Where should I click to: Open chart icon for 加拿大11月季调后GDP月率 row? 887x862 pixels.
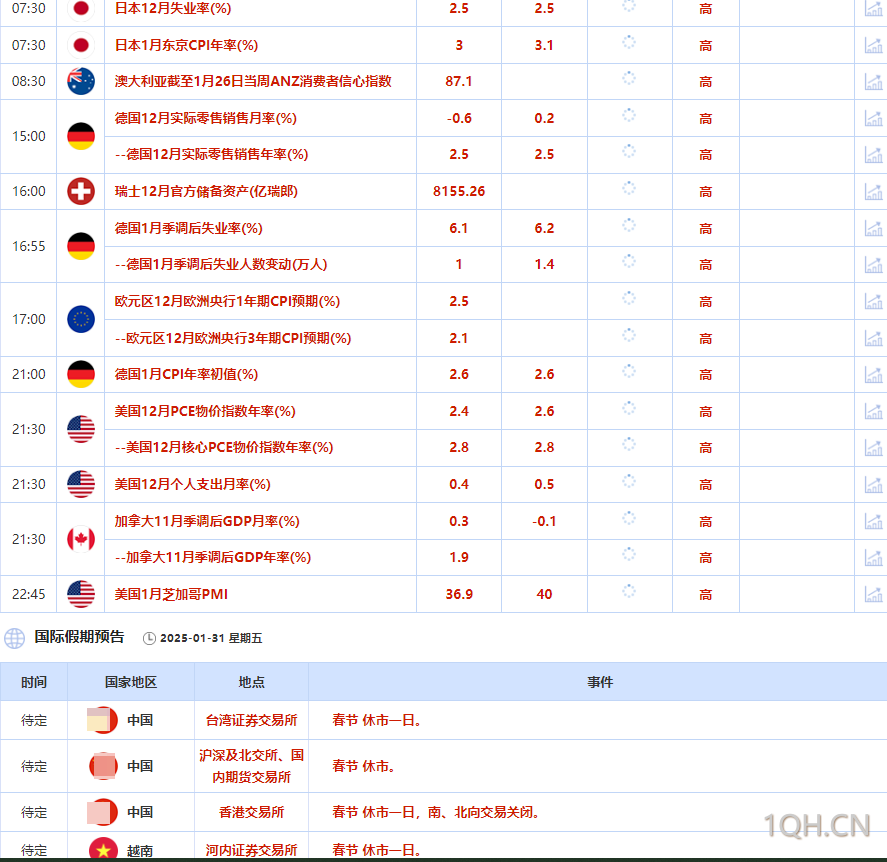tap(873, 521)
